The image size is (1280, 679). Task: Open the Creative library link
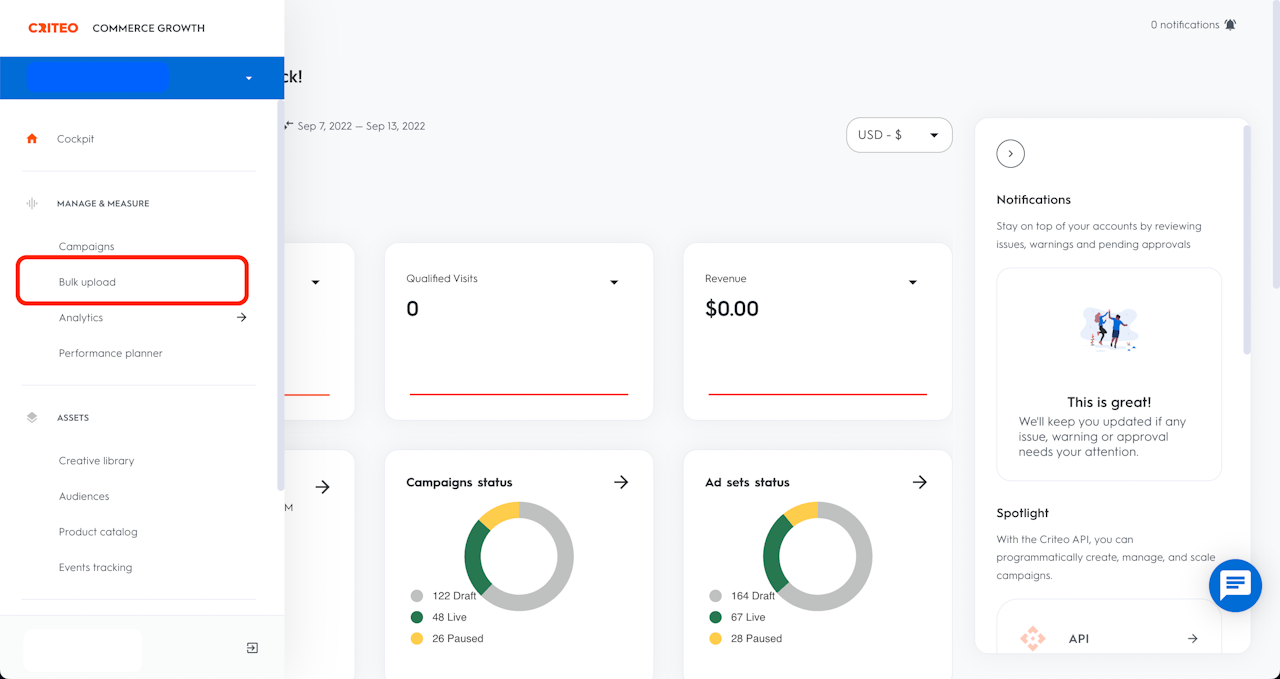click(x=96, y=461)
